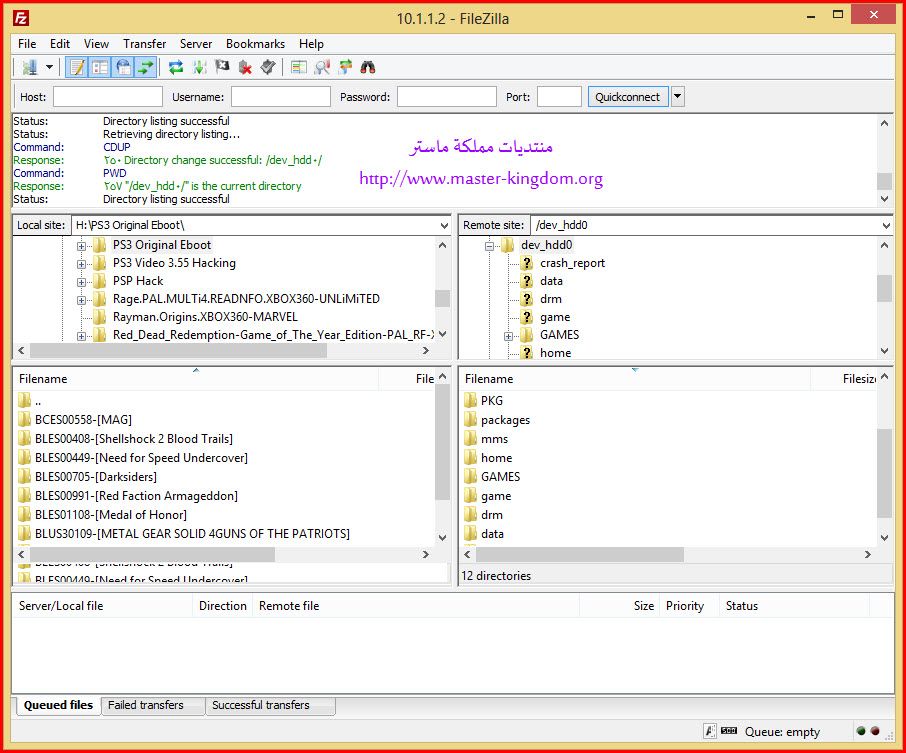This screenshot has width=906, height=753.
Task: Reconnect to the last used server
Action: (x=268, y=68)
